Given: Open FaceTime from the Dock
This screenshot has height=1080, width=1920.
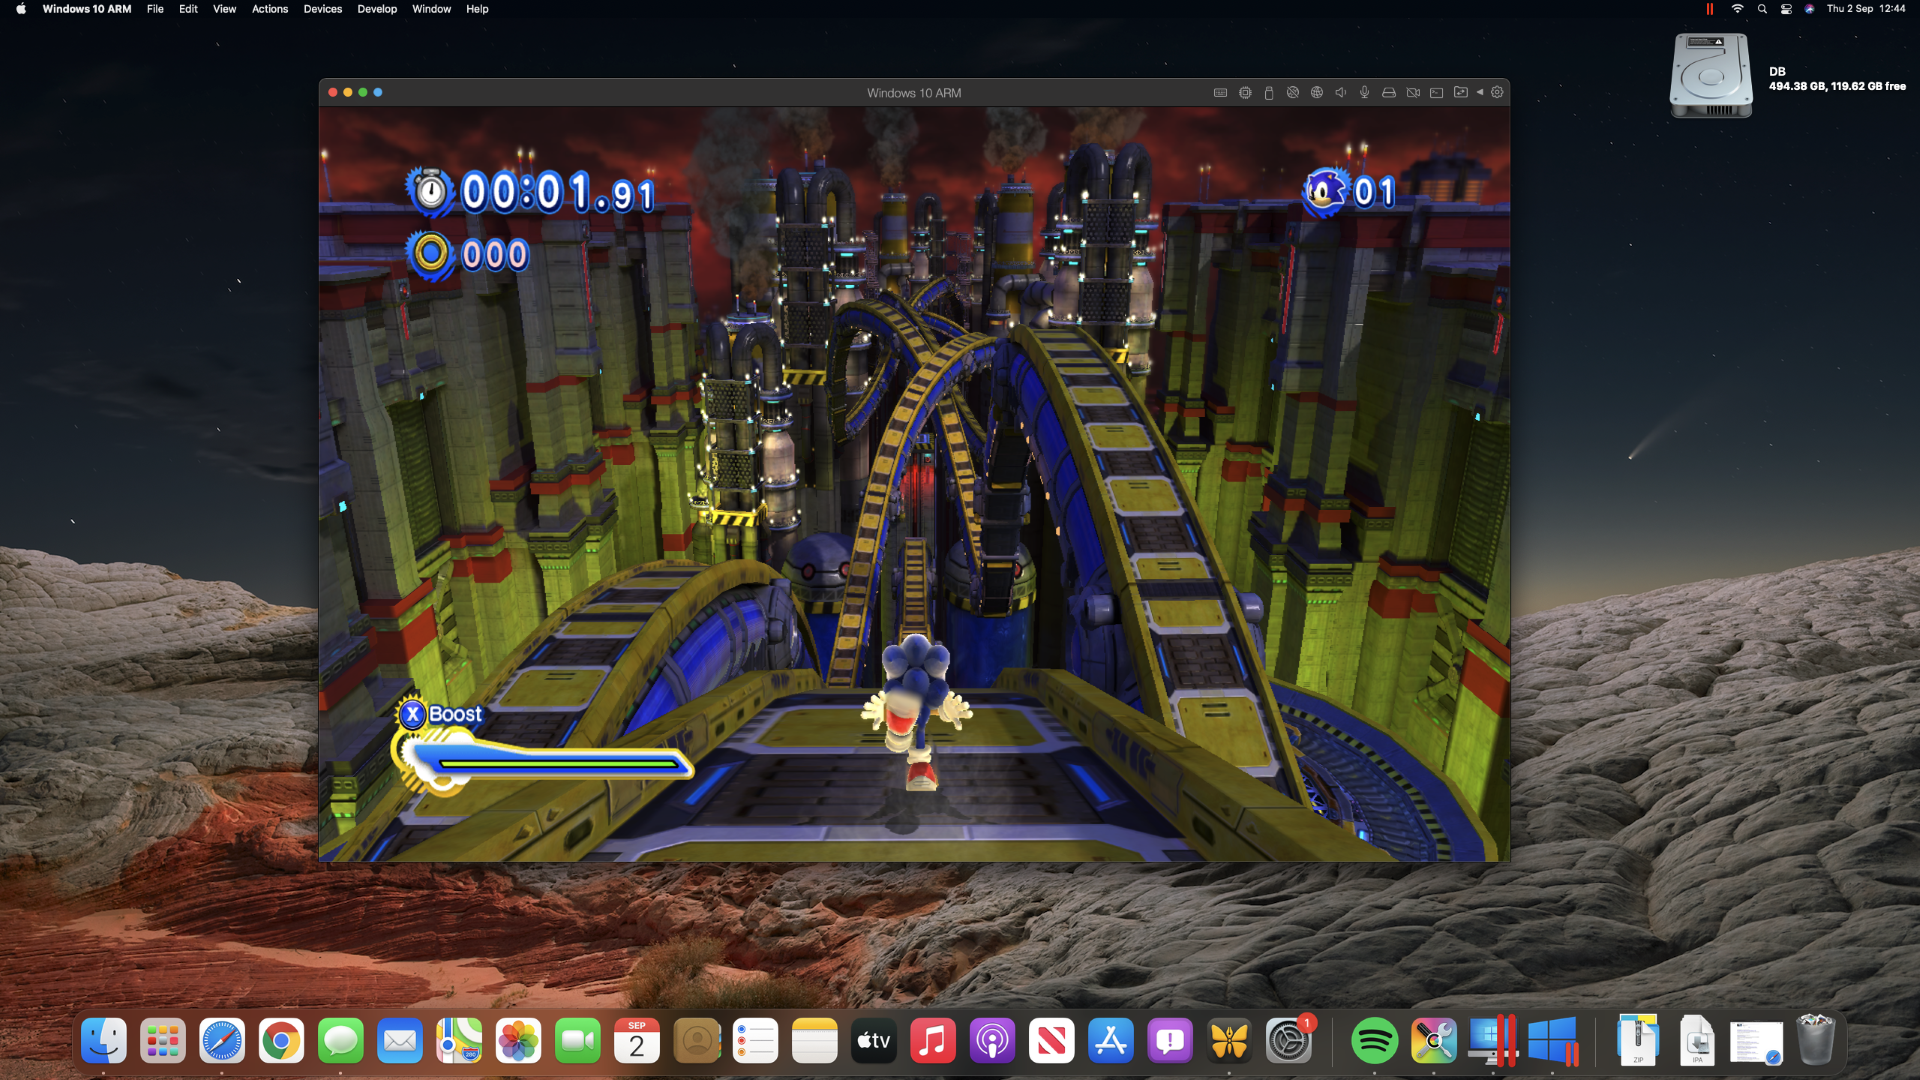Looking at the screenshot, I should click(578, 1041).
